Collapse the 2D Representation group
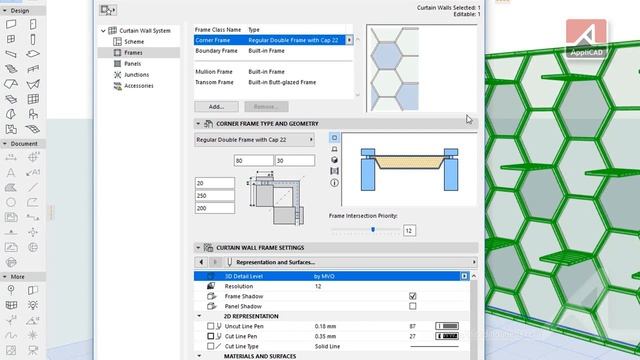 [x=199, y=316]
